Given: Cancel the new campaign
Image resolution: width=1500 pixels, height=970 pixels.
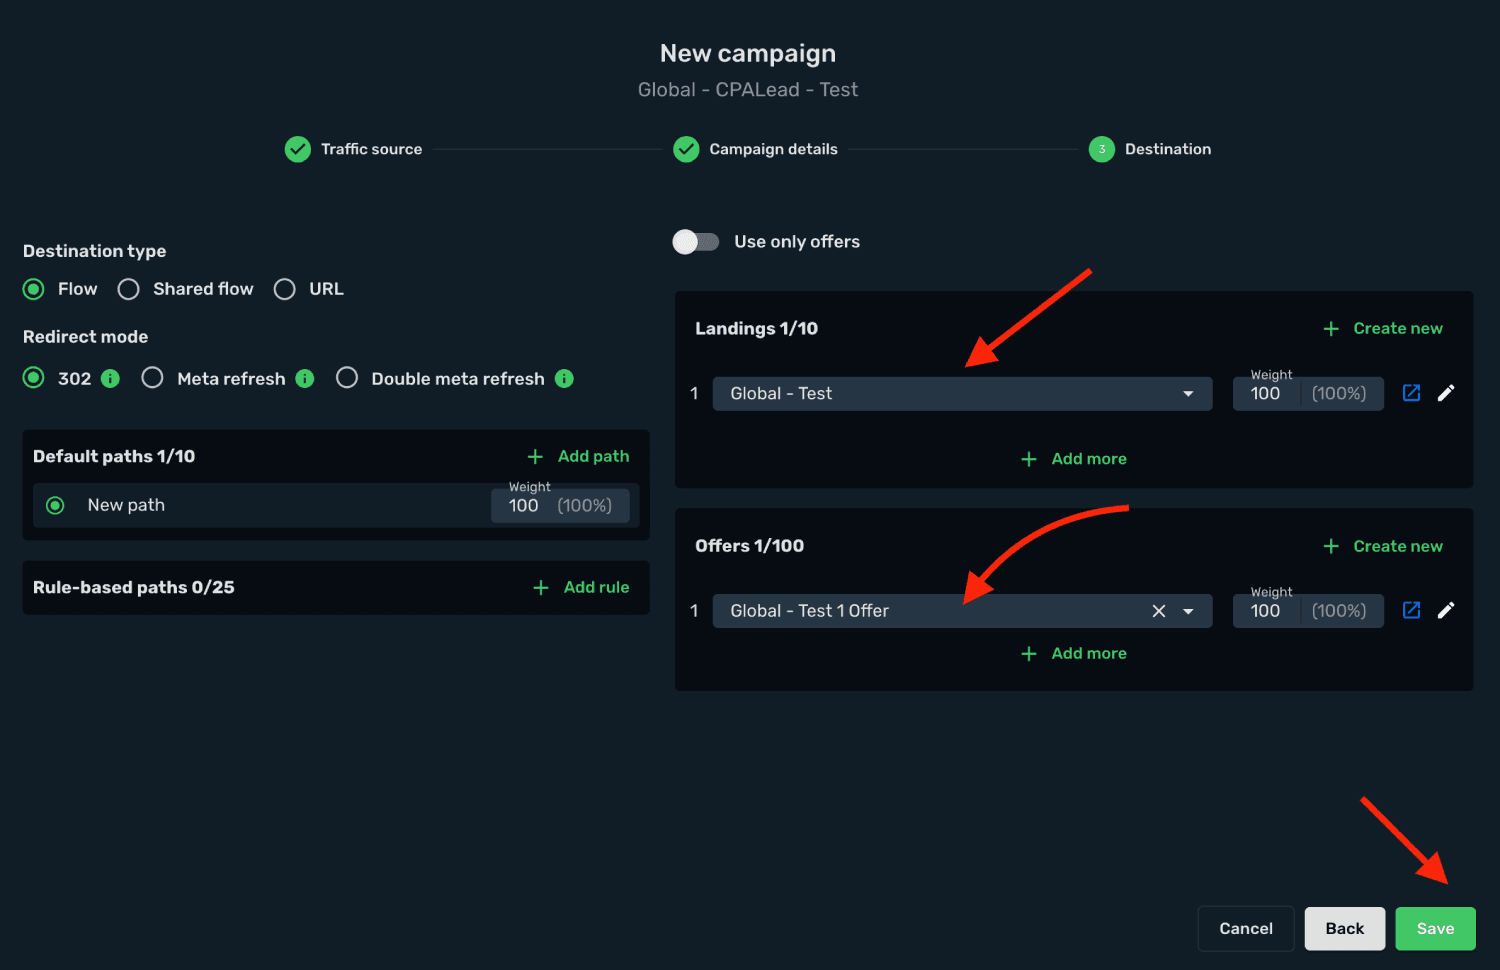Looking at the screenshot, I should [x=1246, y=929].
